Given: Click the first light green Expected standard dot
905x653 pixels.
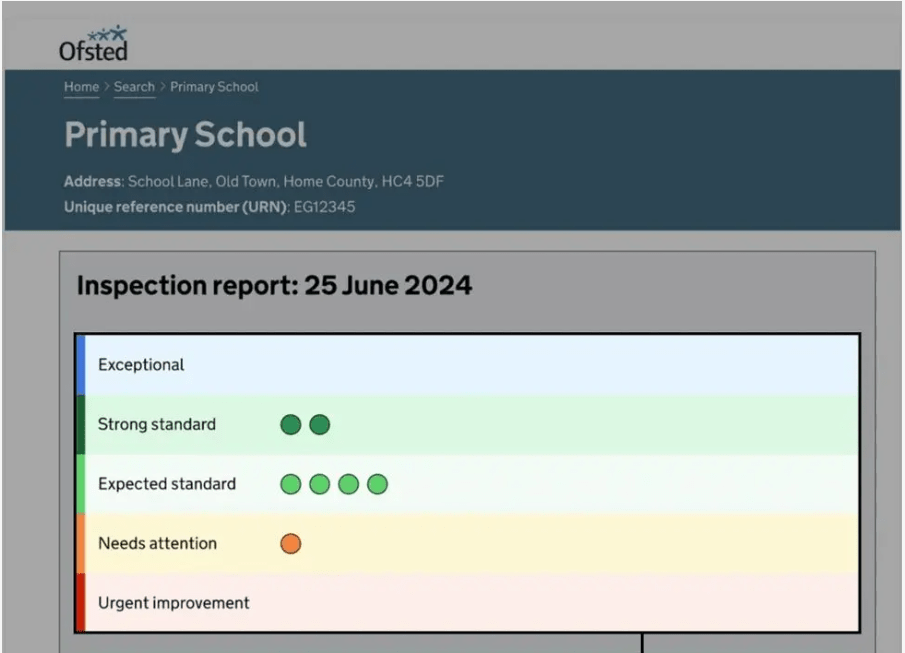Looking at the screenshot, I should coord(290,485).
